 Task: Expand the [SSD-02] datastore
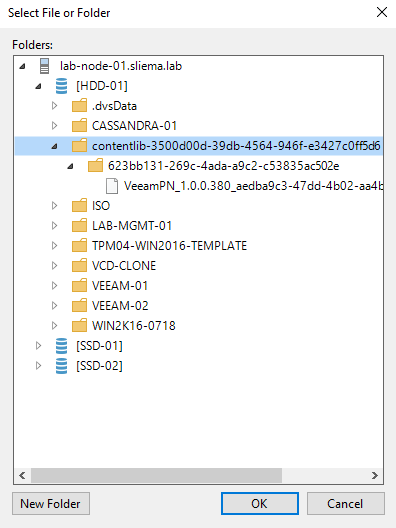(38, 366)
